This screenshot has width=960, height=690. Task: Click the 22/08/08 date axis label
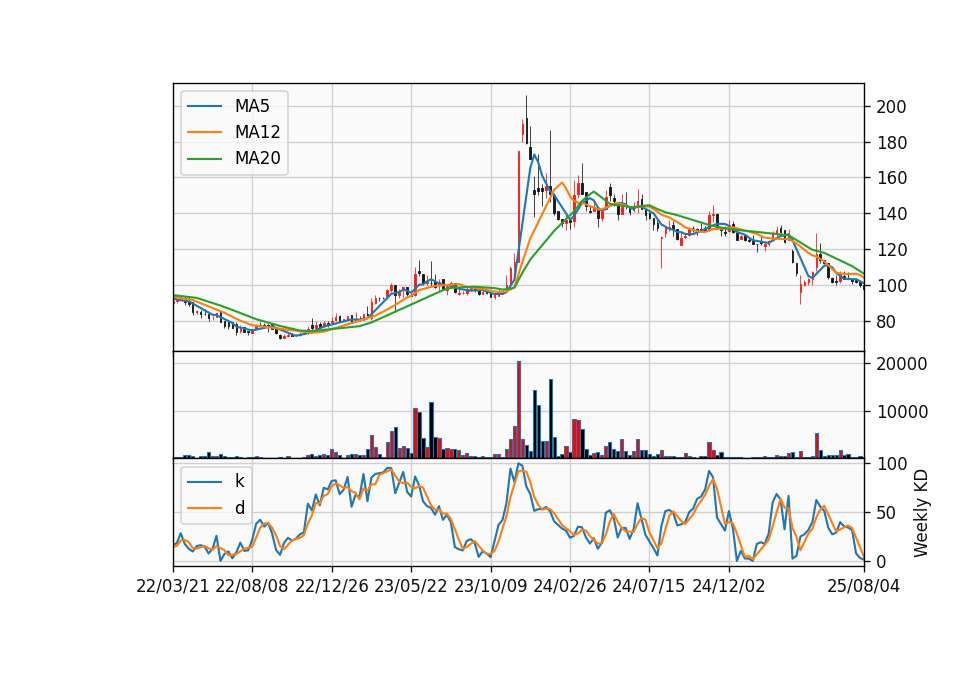252,586
